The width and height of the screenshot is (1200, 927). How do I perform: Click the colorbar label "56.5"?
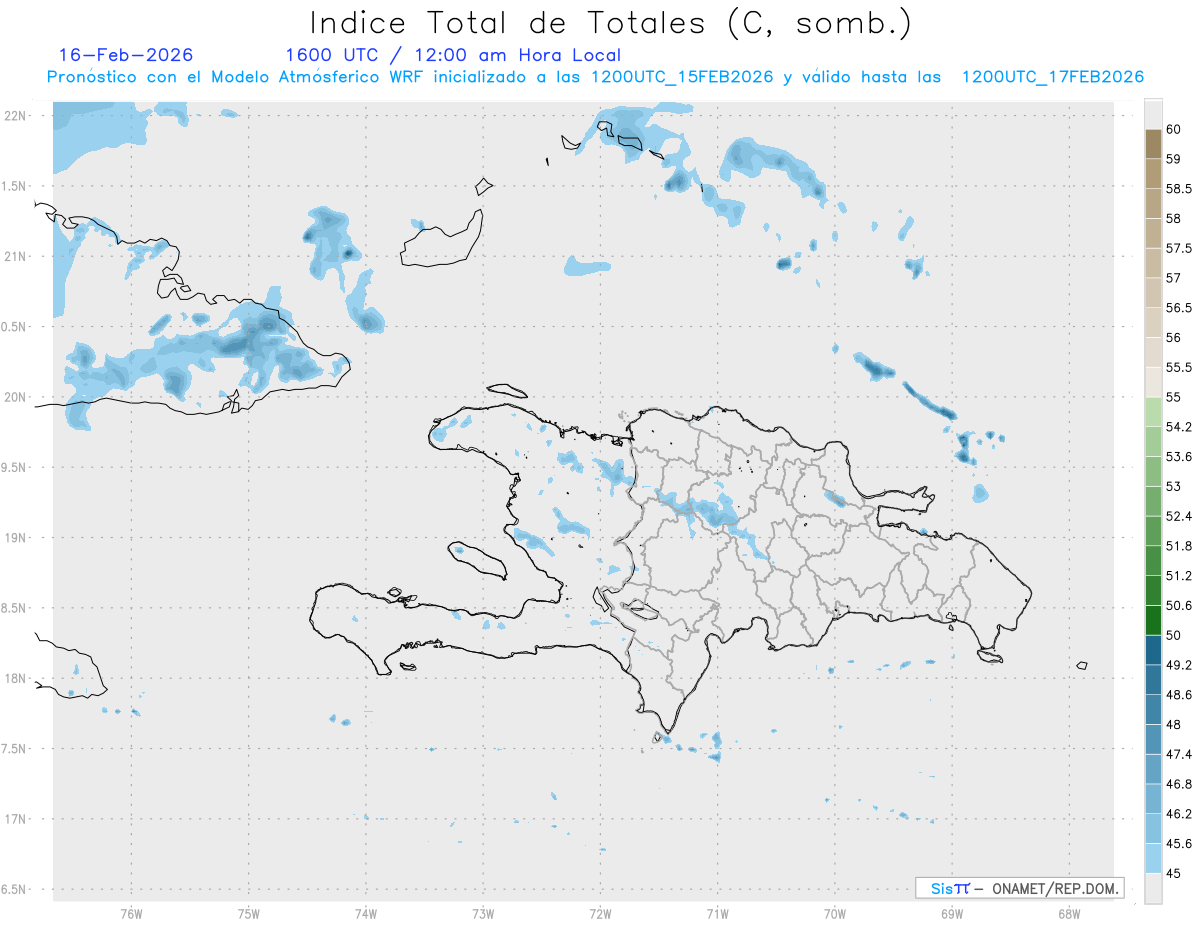[x=1179, y=308]
